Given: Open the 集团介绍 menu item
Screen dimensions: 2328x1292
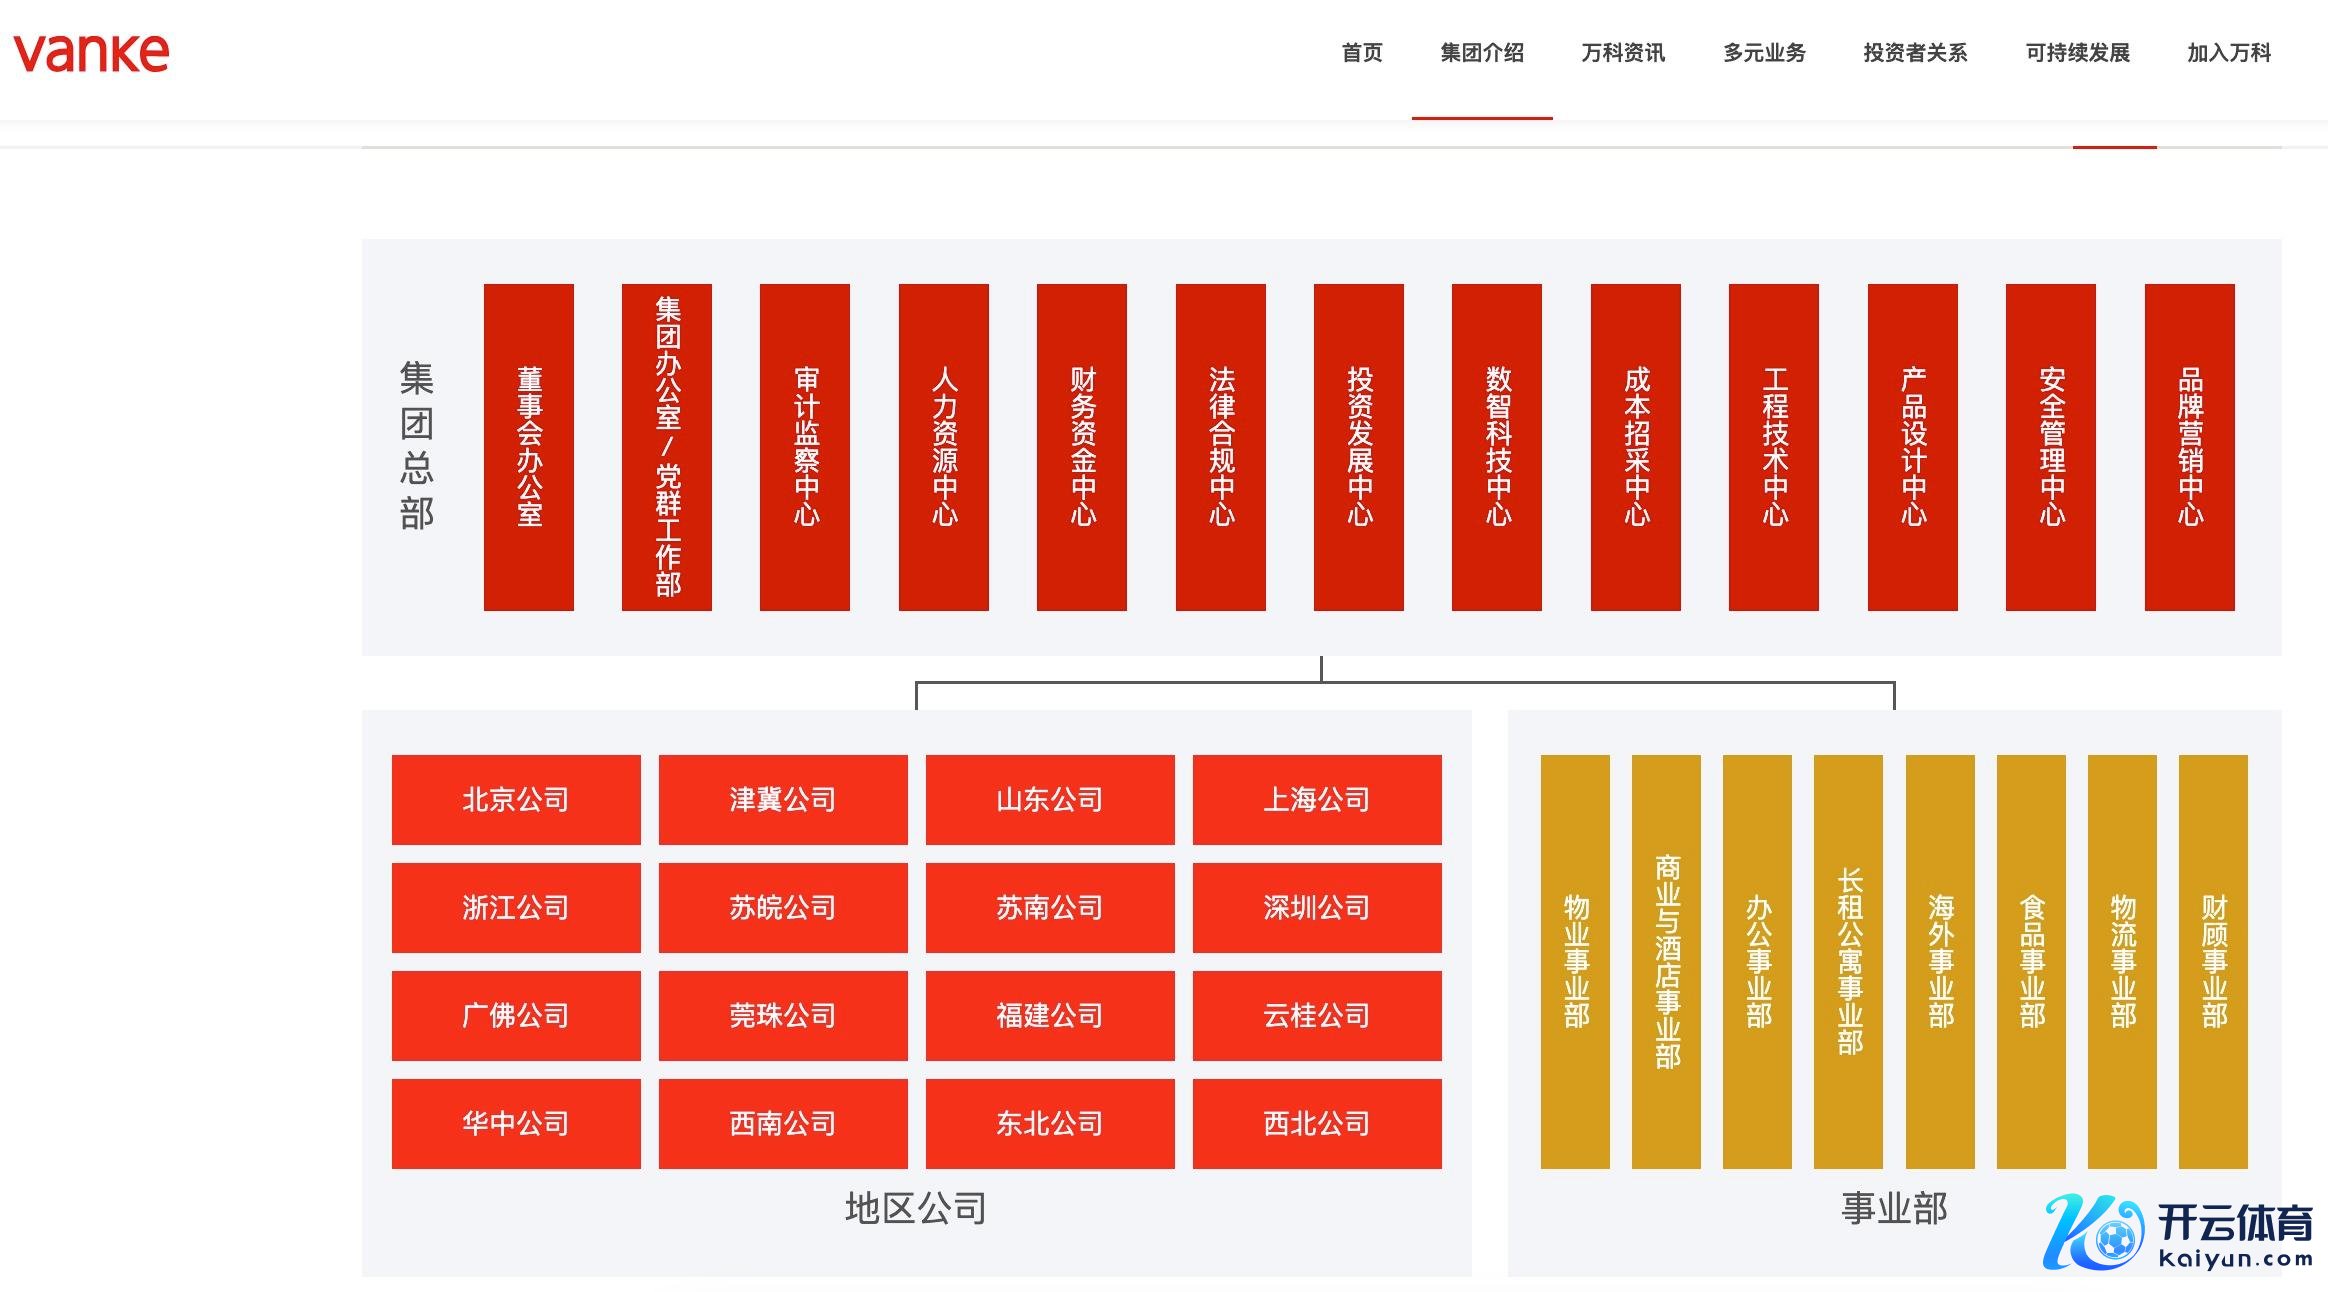Looking at the screenshot, I should pos(1482,53).
